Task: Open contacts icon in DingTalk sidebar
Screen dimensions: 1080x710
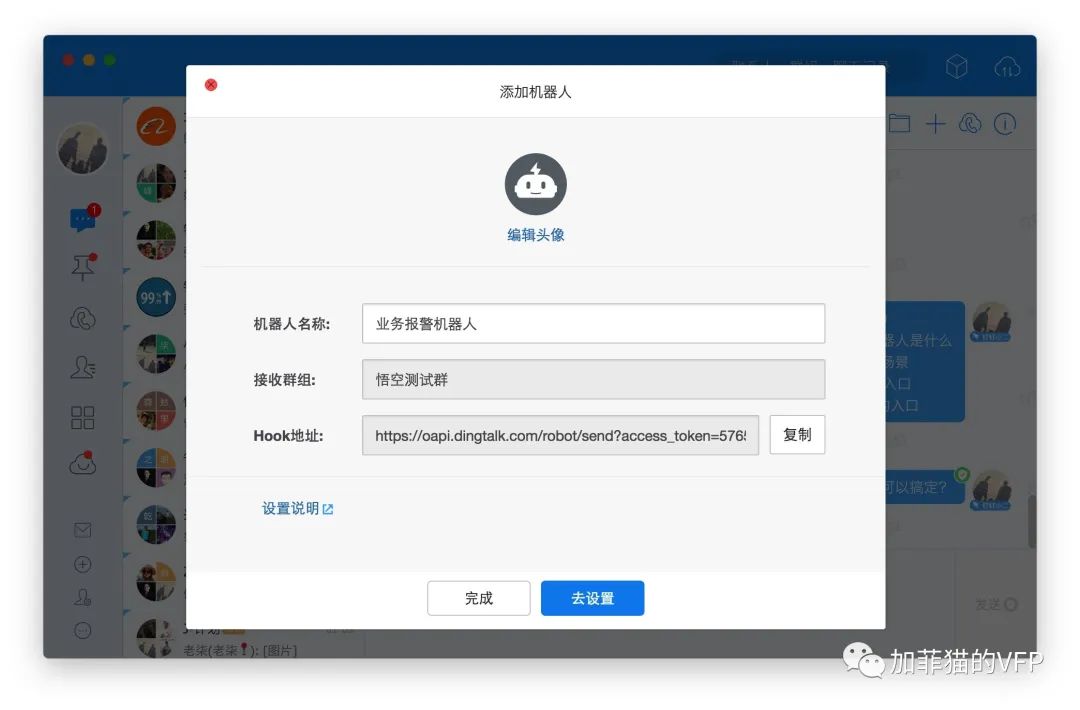Action: coord(83,367)
